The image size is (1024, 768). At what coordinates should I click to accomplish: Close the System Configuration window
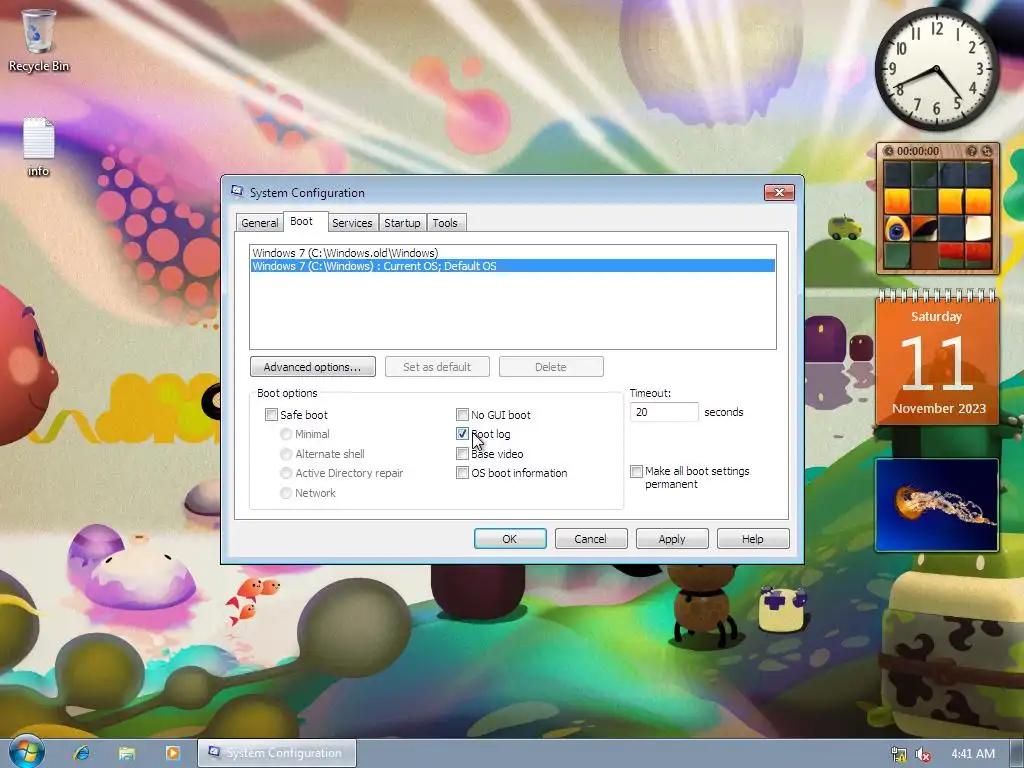779,192
